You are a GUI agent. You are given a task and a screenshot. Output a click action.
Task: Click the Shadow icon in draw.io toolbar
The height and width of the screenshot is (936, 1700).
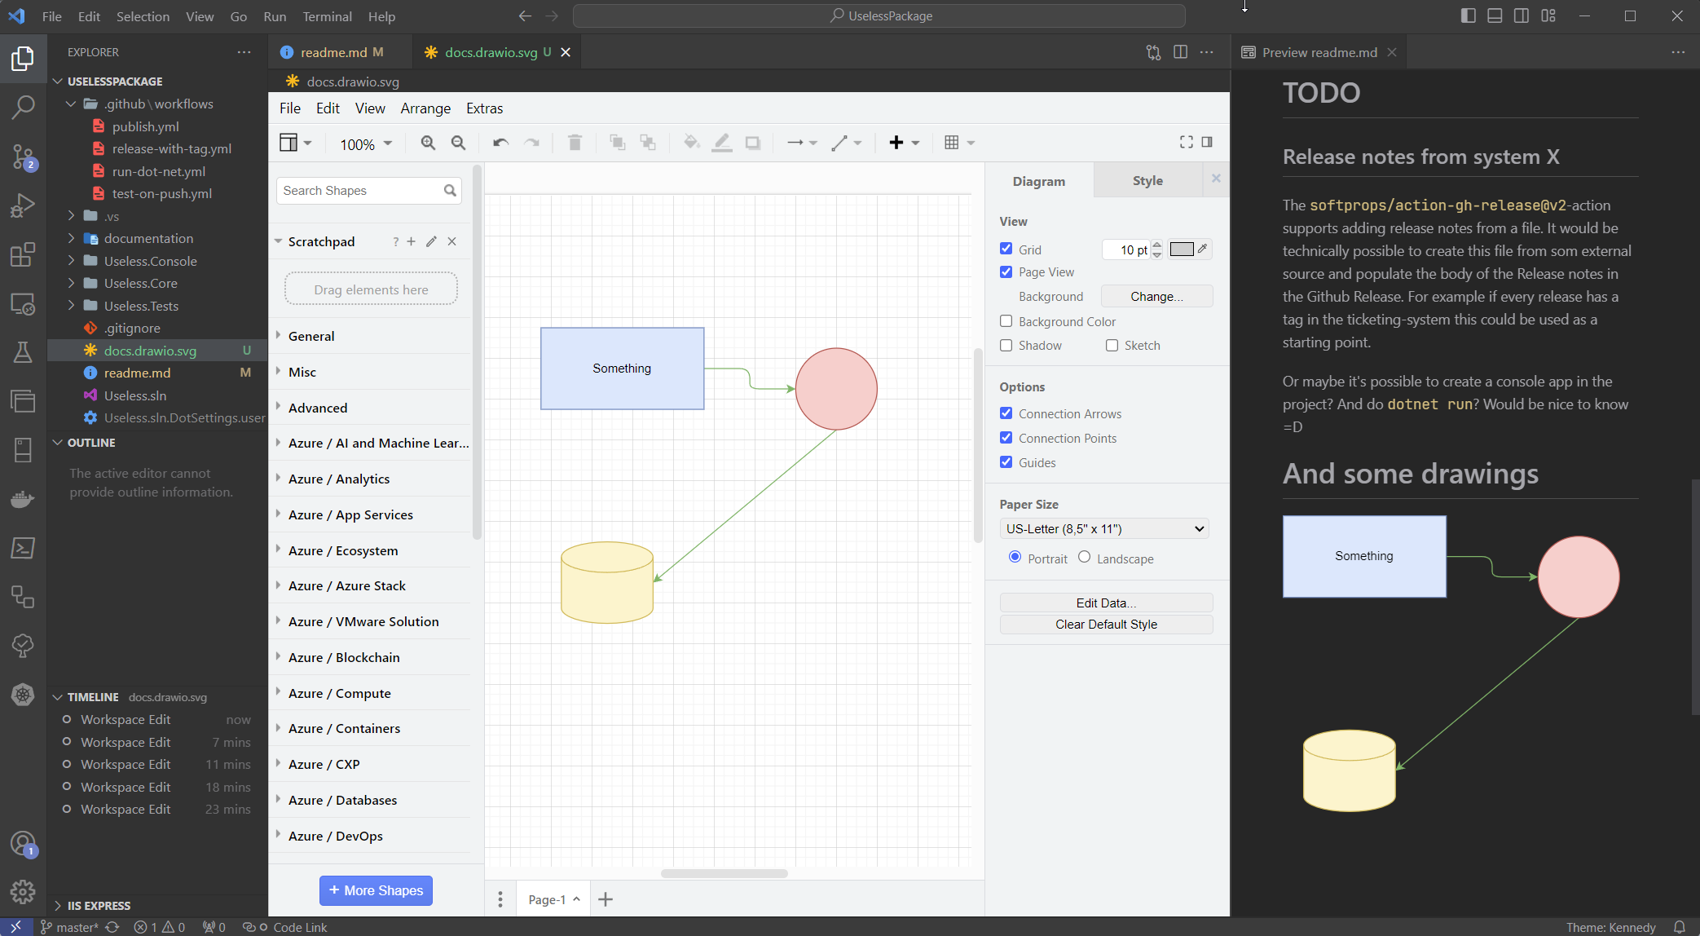tap(753, 143)
